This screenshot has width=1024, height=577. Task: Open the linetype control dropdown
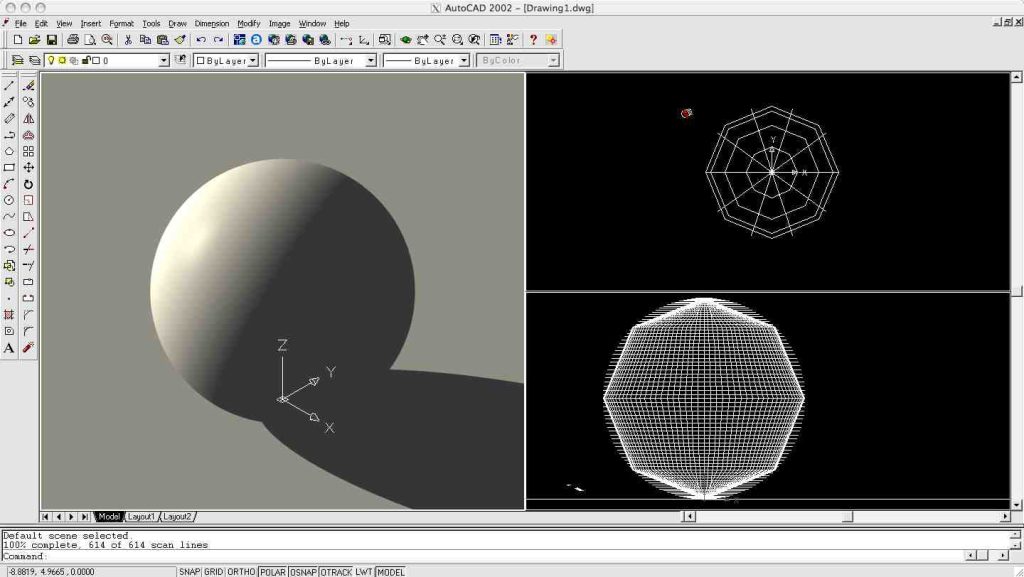369,59
